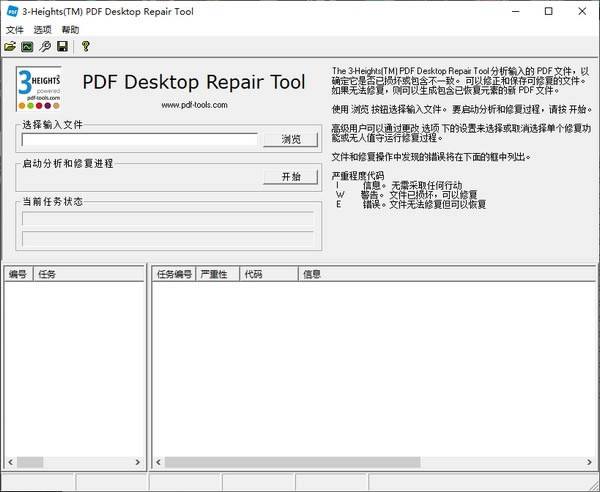Screen dimensions: 600x492
Task: Click the 代码 column header
Action: pos(269,274)
